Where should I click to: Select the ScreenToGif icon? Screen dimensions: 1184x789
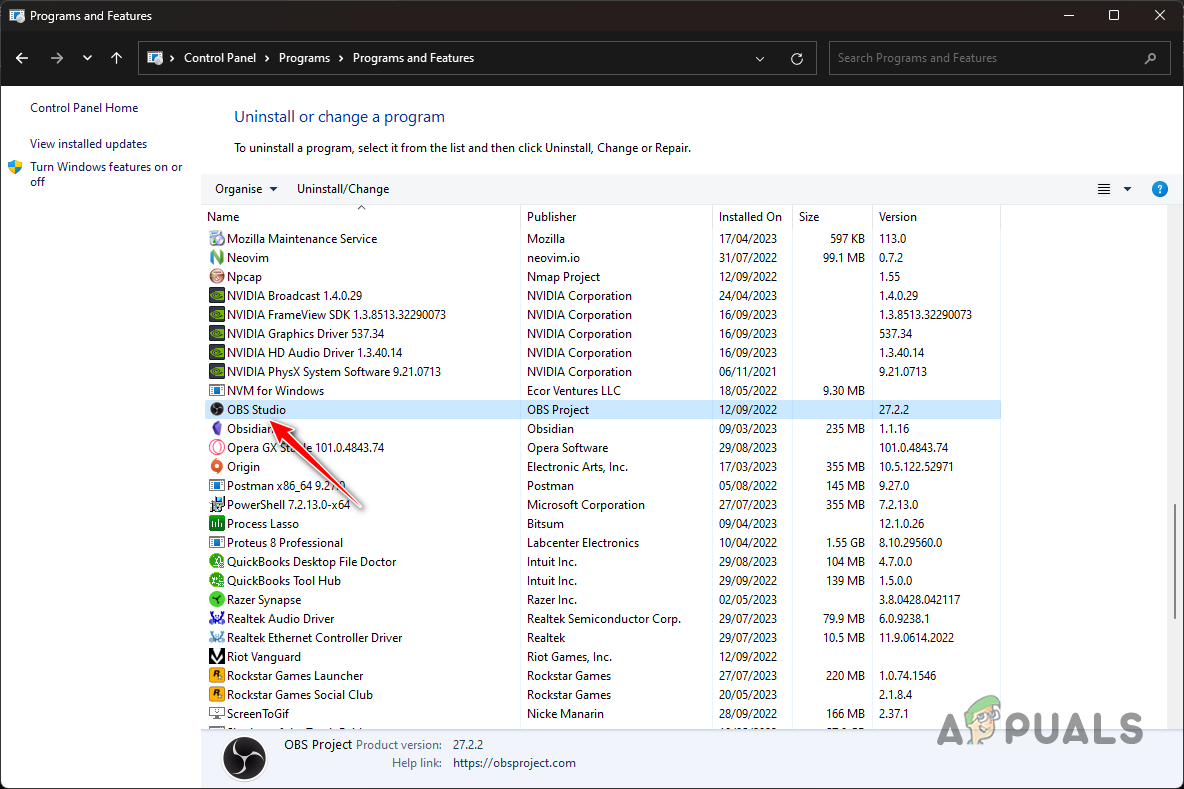(x=217, y=713)
